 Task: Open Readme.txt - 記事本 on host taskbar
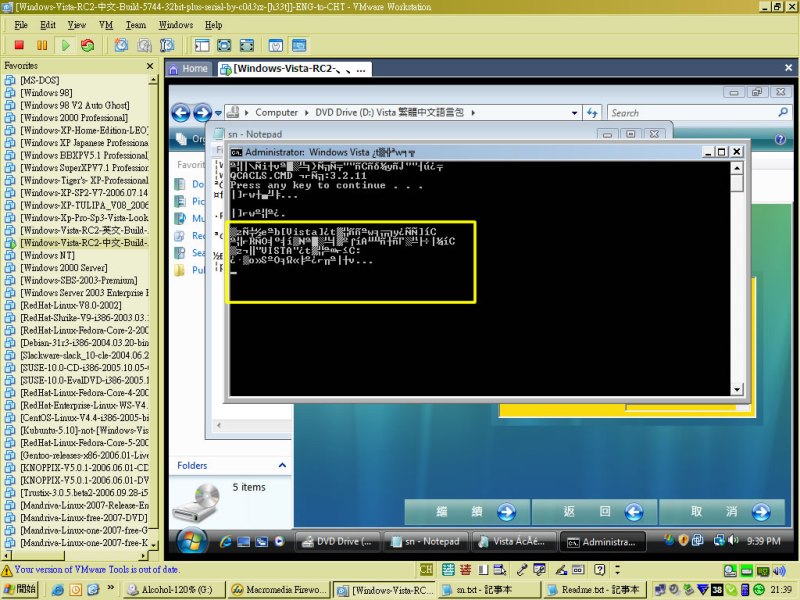[593, 590]
